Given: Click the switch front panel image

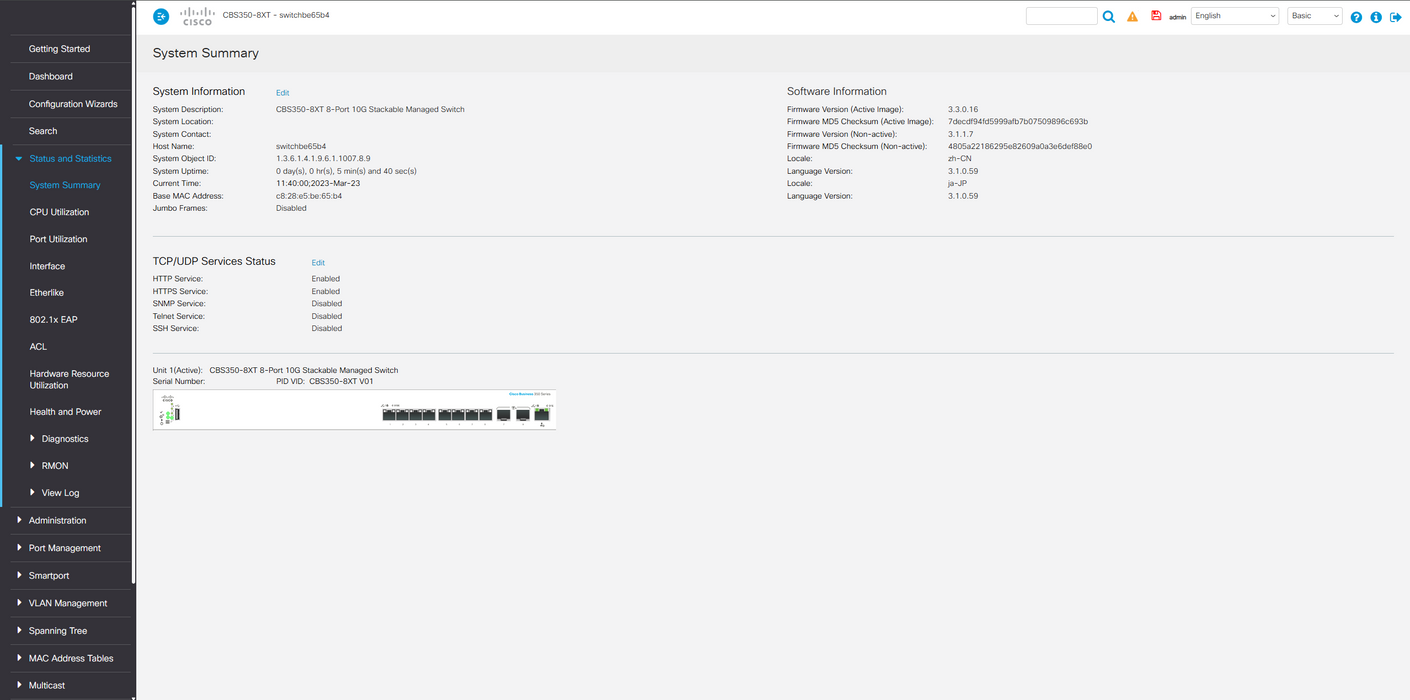Looking at the screenshot, I should coord(354,410).
